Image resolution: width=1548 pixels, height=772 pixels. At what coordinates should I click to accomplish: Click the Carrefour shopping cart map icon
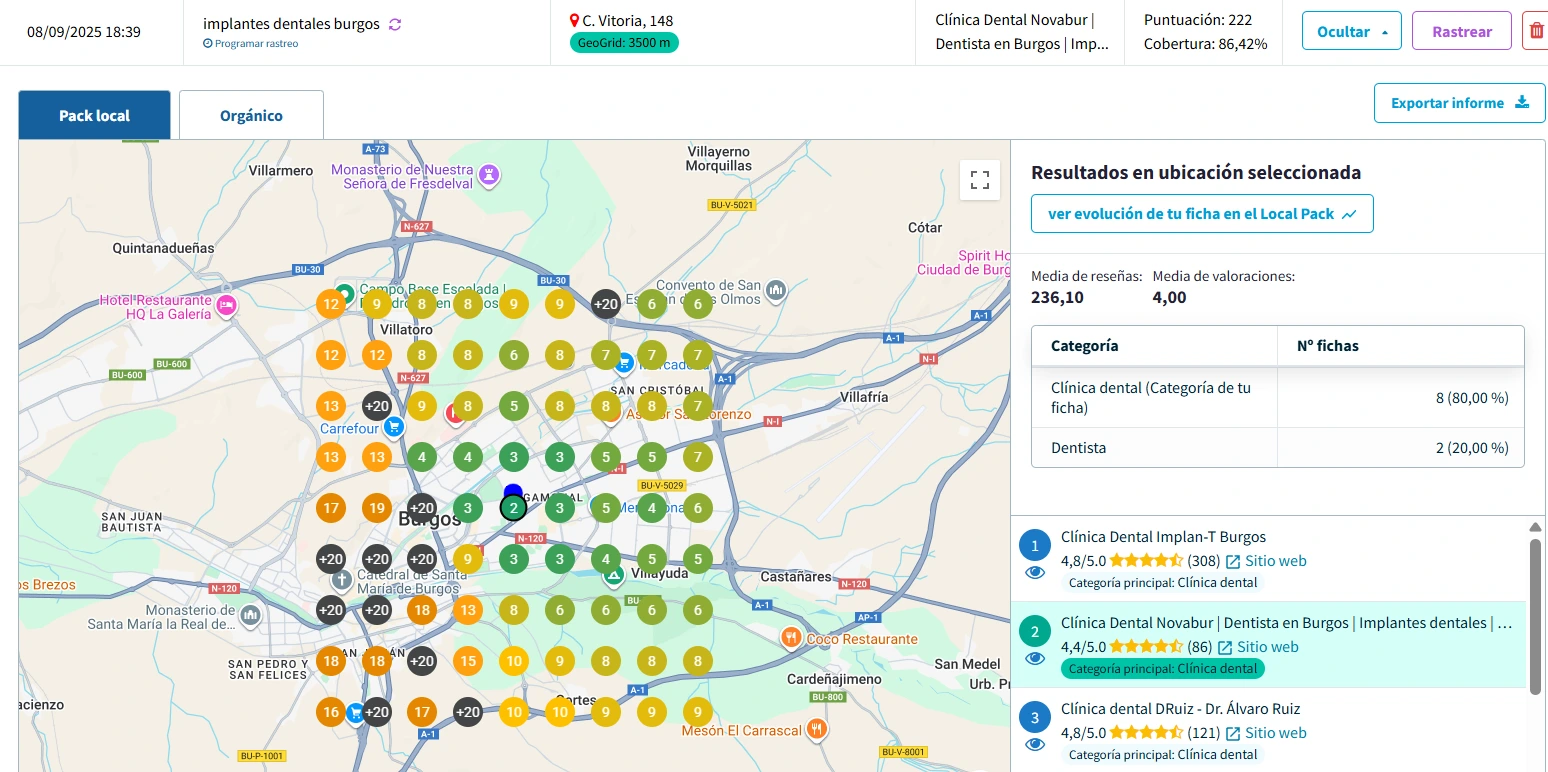(x=394, y=427)
